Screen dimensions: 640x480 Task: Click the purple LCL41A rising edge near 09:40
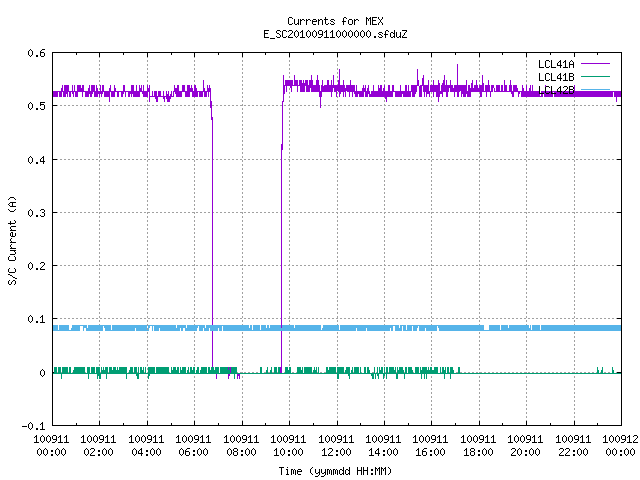pyautogui.click(x=282, y=237)
